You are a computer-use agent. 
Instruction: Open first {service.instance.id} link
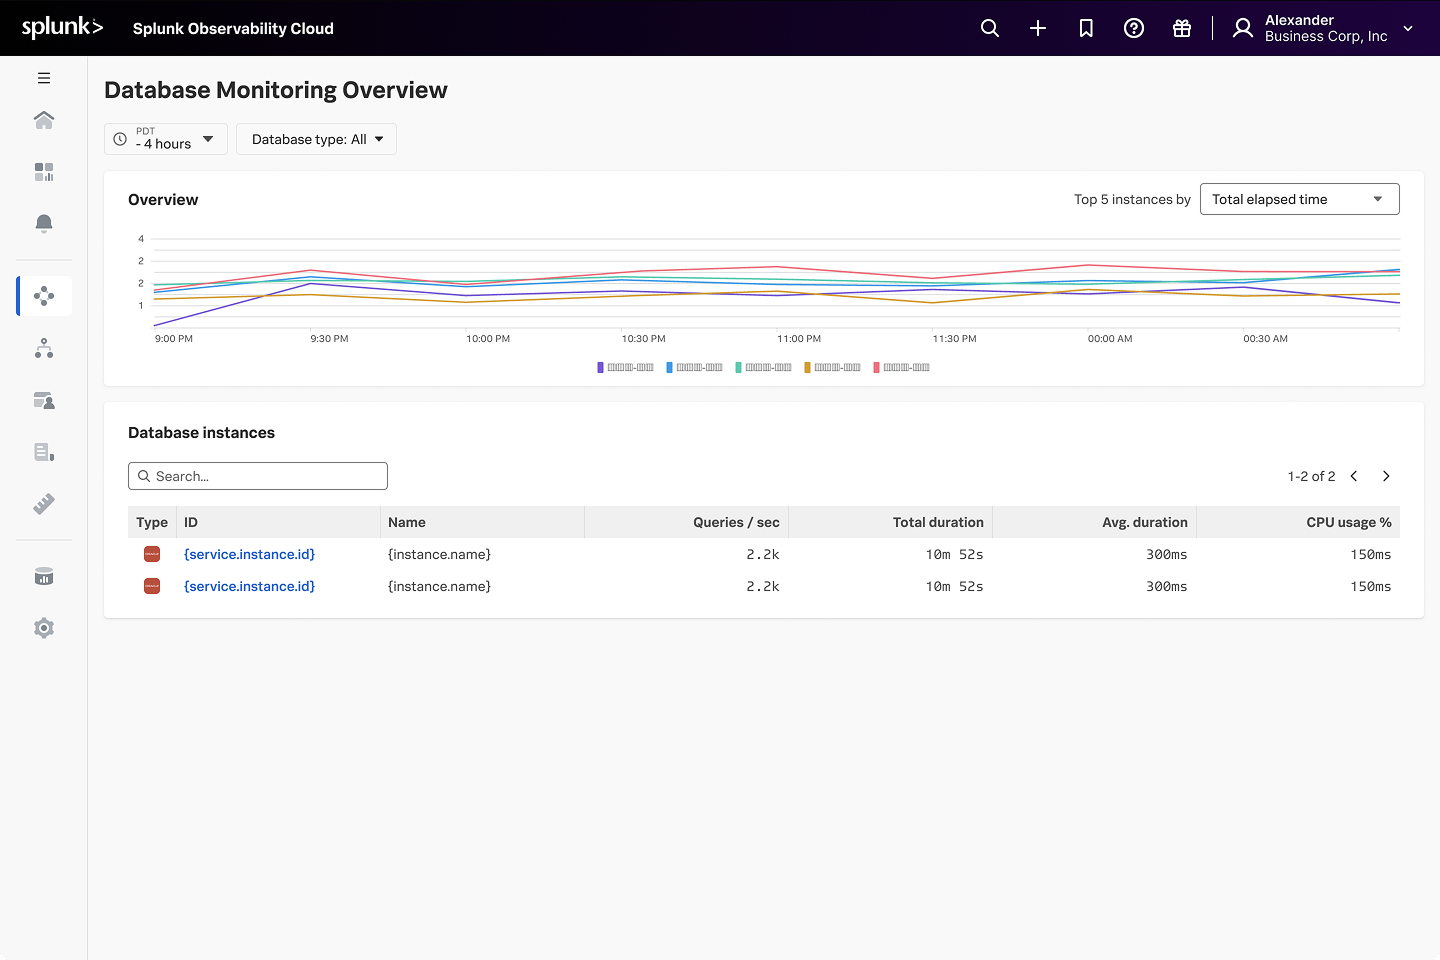[x=249, y=554]
